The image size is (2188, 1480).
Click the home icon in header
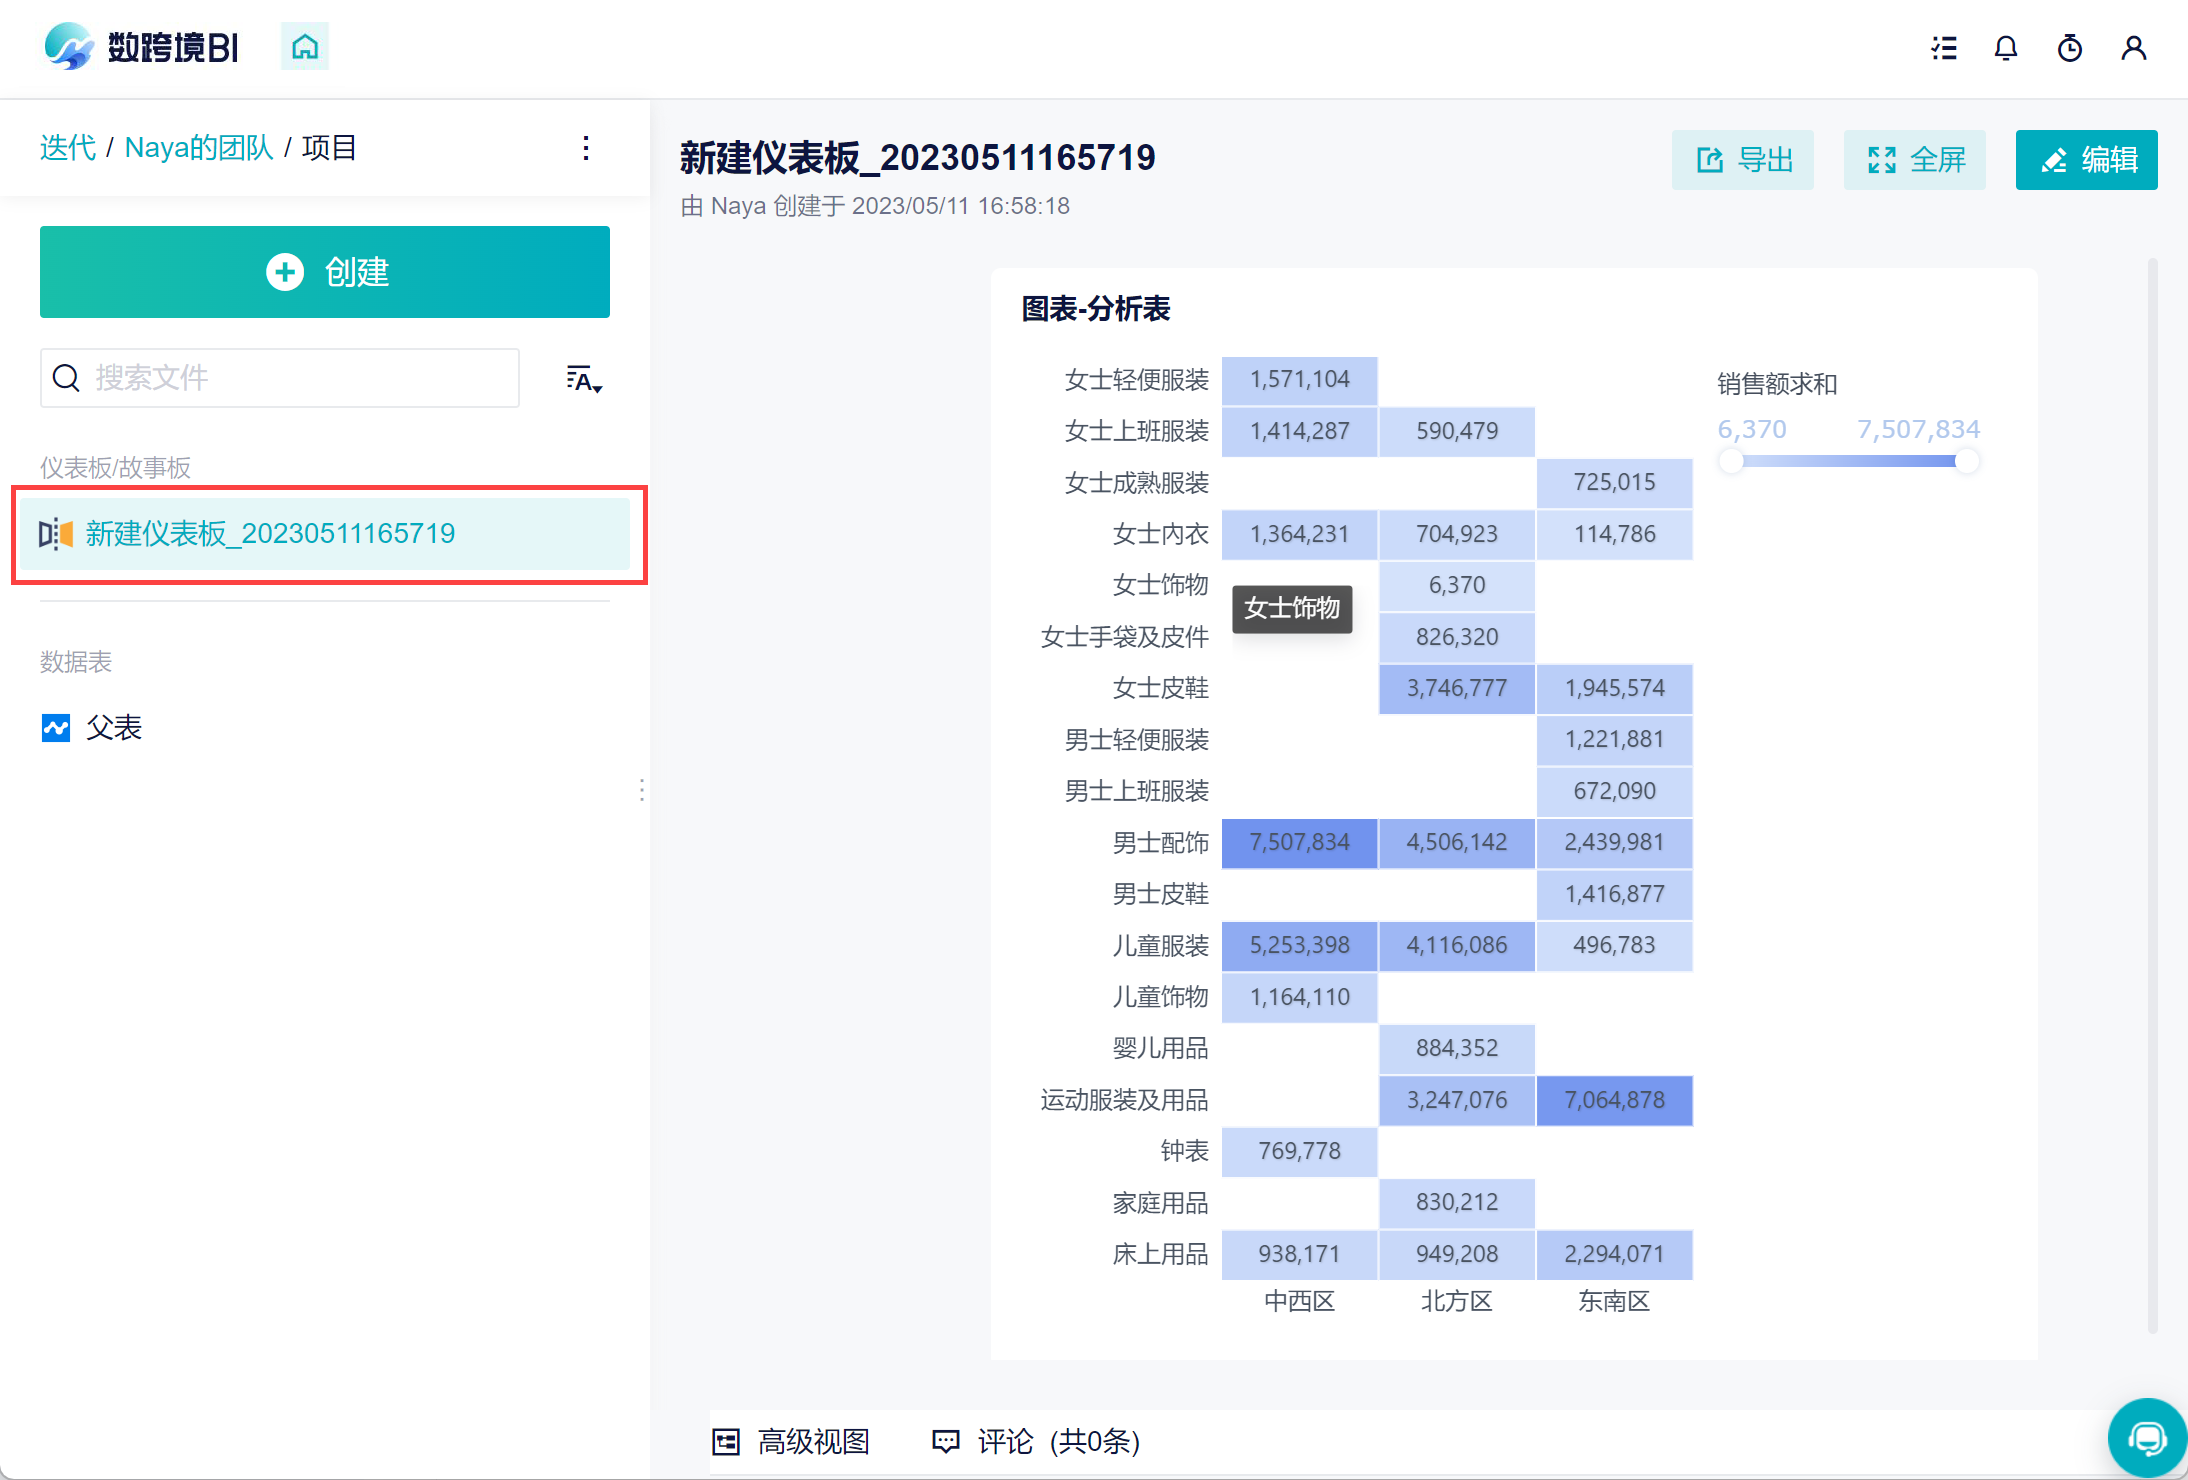[305, 47]
